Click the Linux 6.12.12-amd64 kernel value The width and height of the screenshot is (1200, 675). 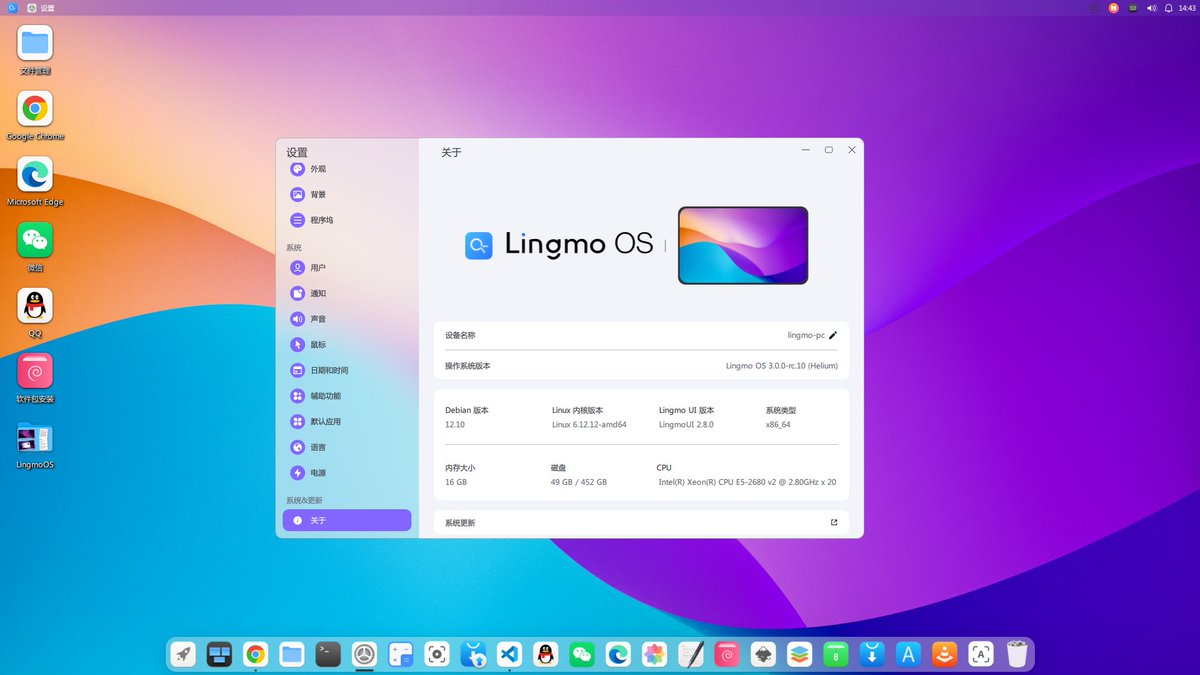click(589, 425)
